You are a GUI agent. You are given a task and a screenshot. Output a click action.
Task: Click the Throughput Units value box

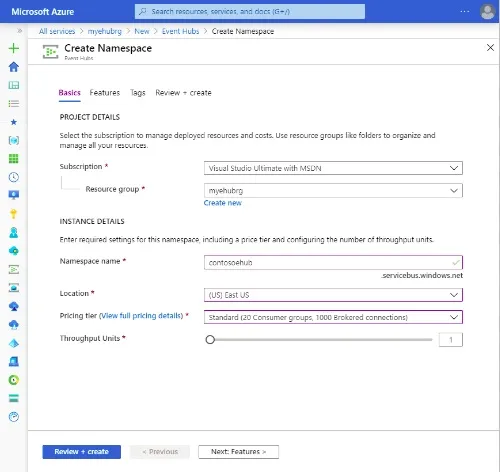(451, 340)
